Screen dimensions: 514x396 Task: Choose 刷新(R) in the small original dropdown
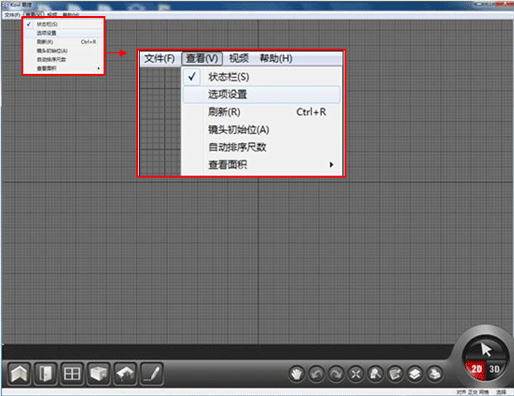coord(63,42)
